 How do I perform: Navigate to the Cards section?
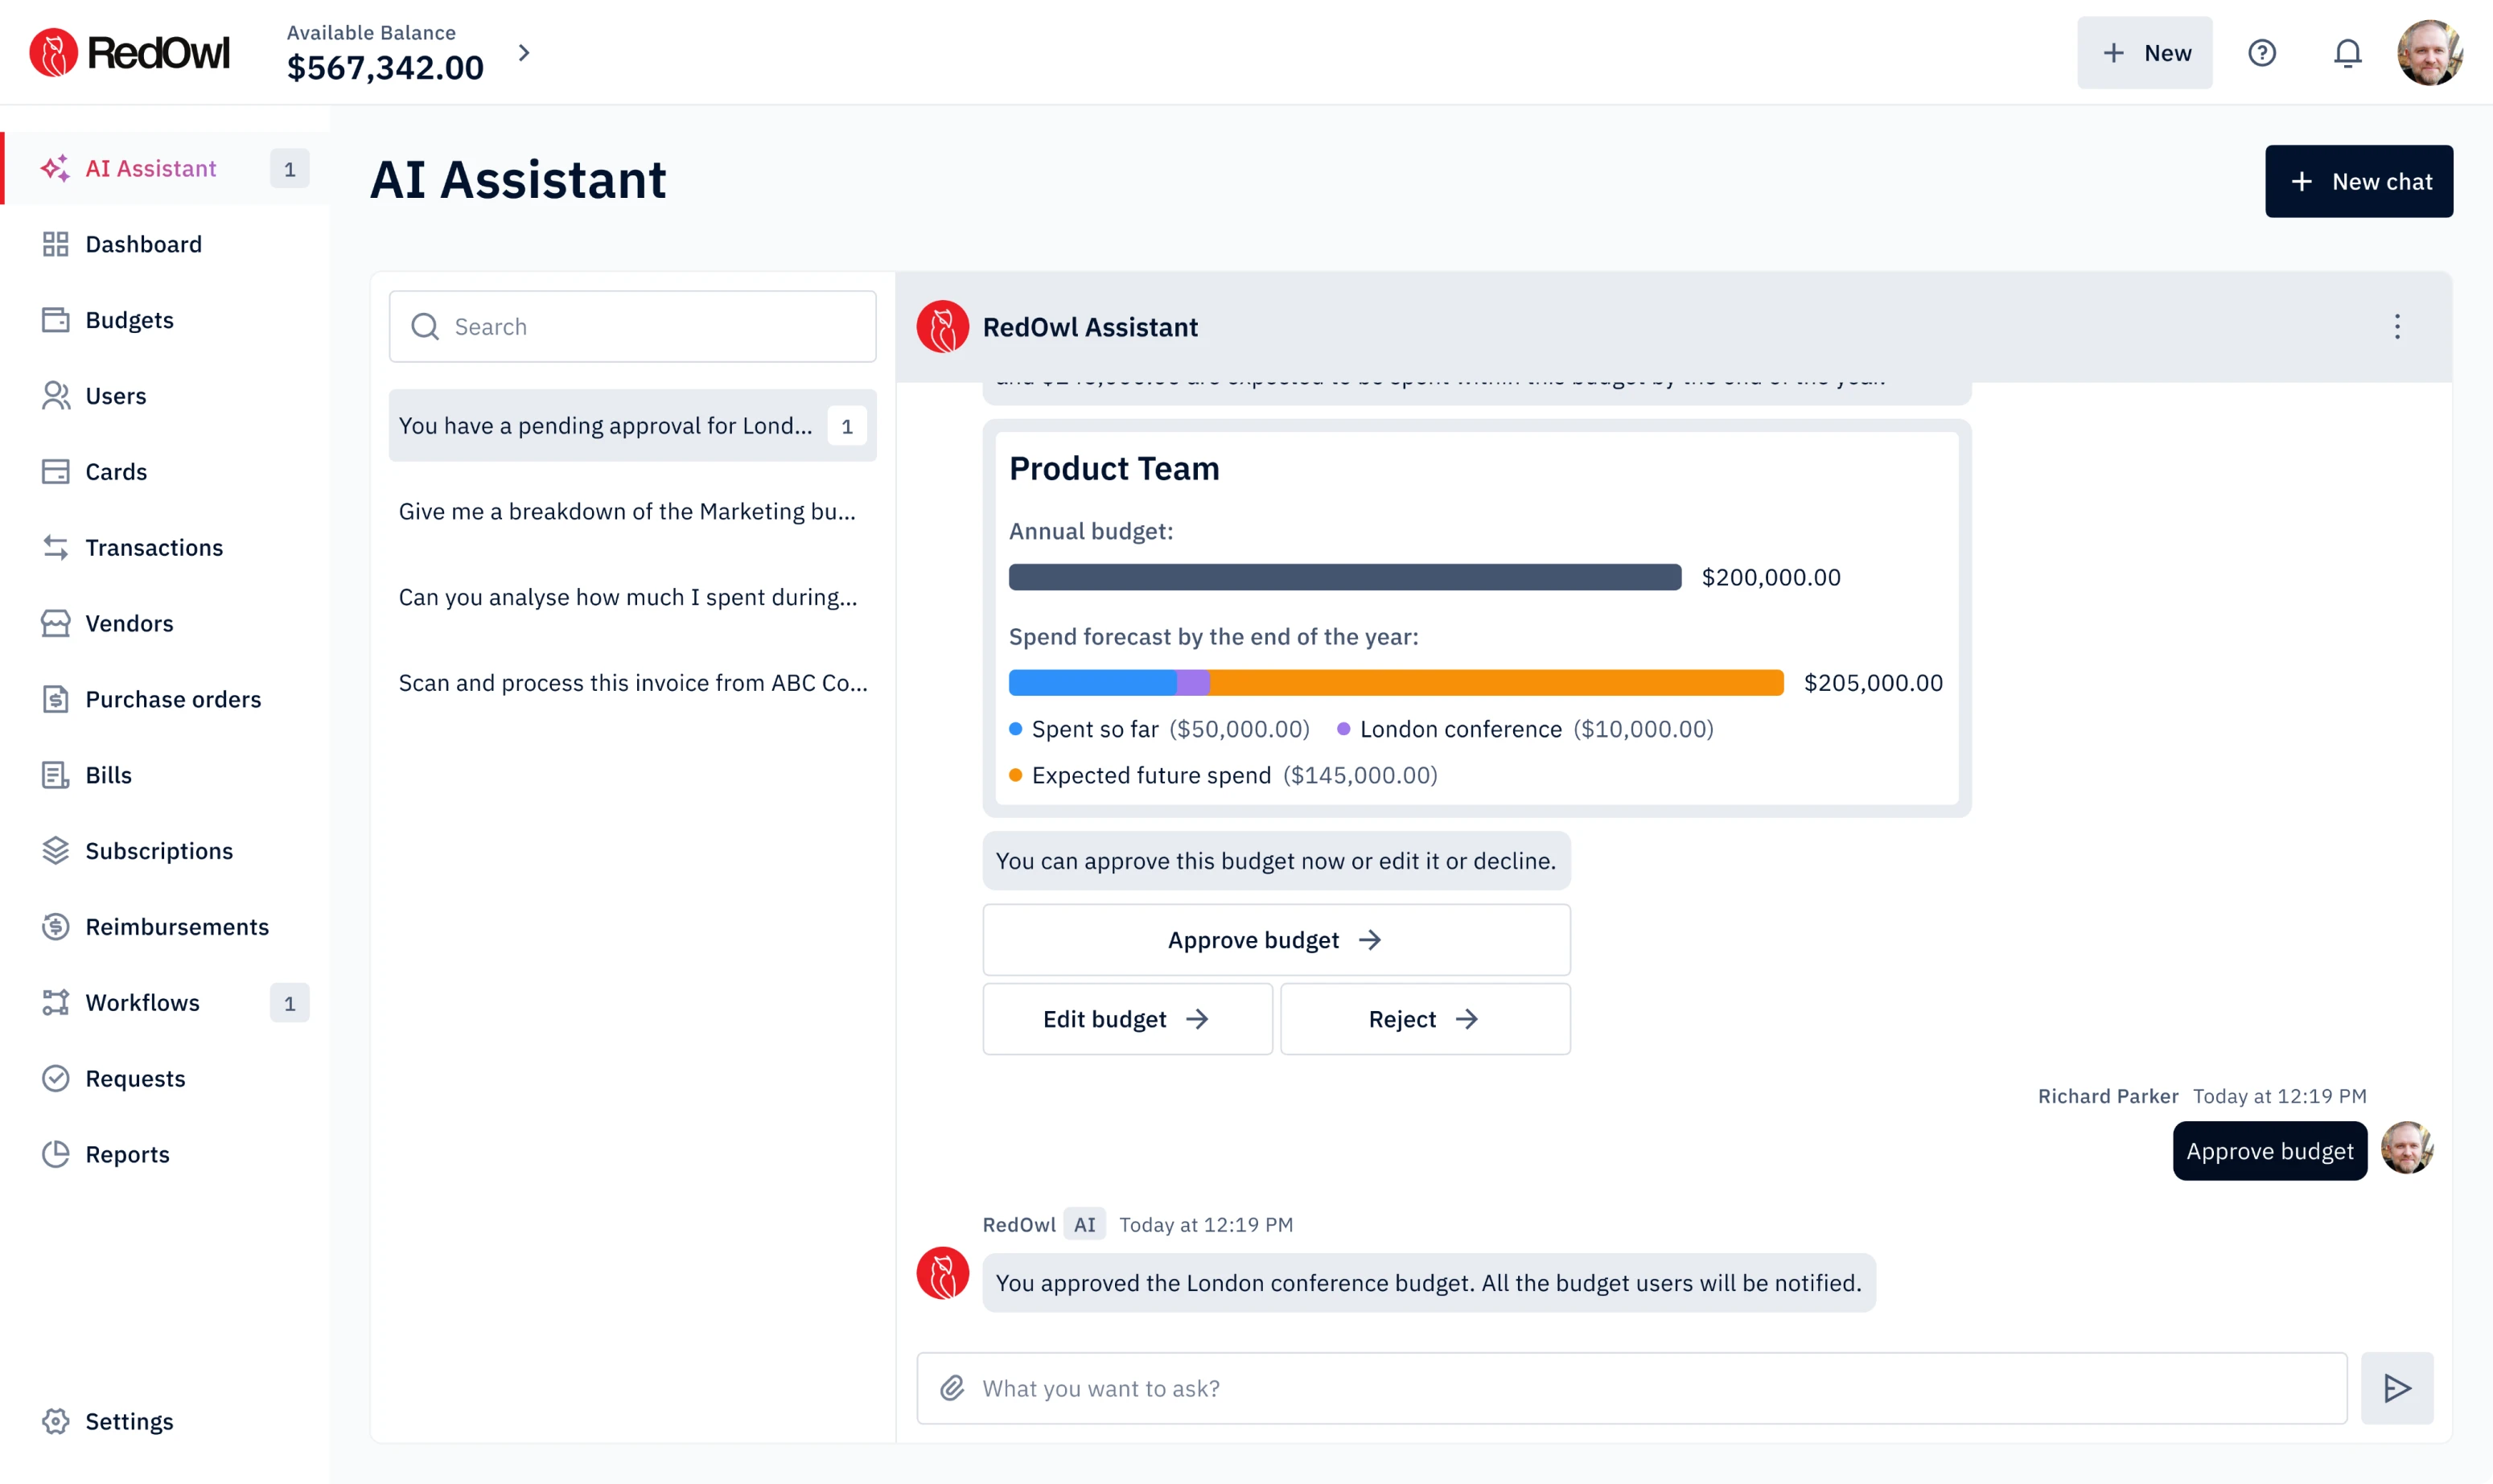click(117, 471)
